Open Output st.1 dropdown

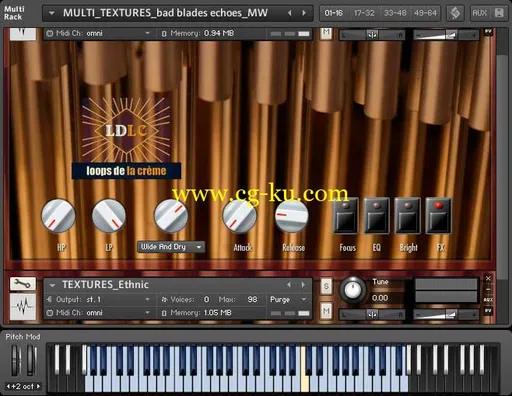click(x=147, y=299)
